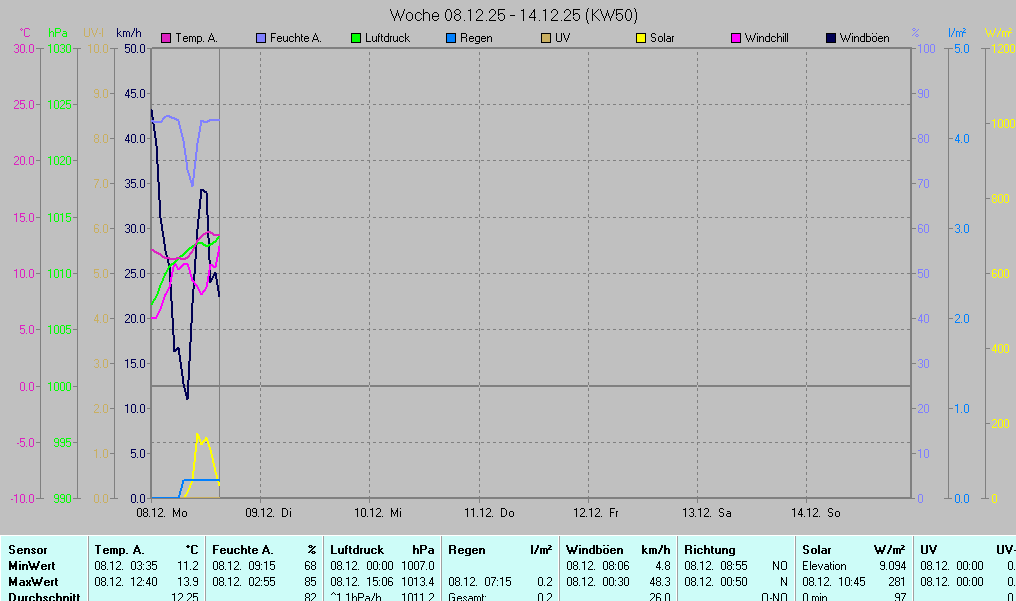Click the 14.12. So date marker
This screenshot has width=1016, height=601.
pyautogui.click(x=816, y=513)
